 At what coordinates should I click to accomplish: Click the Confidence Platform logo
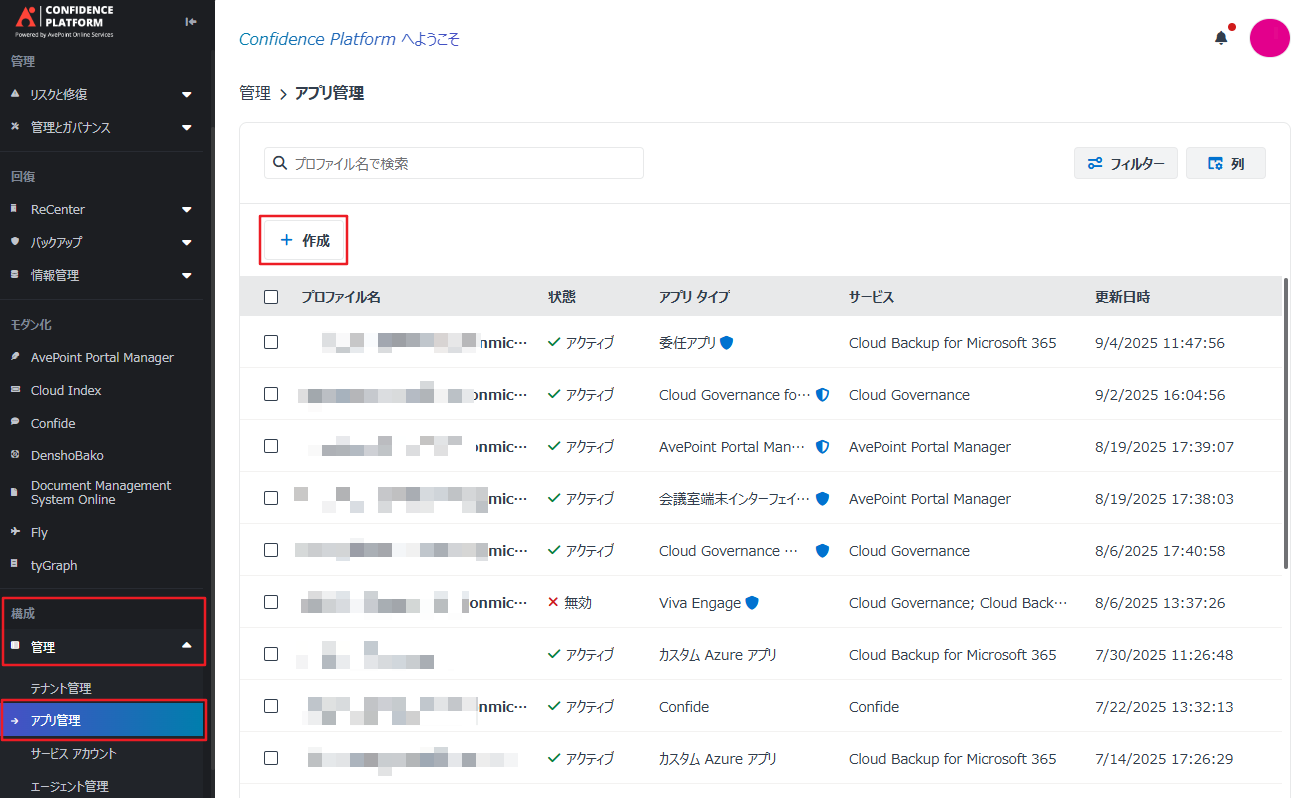(66, 20)
